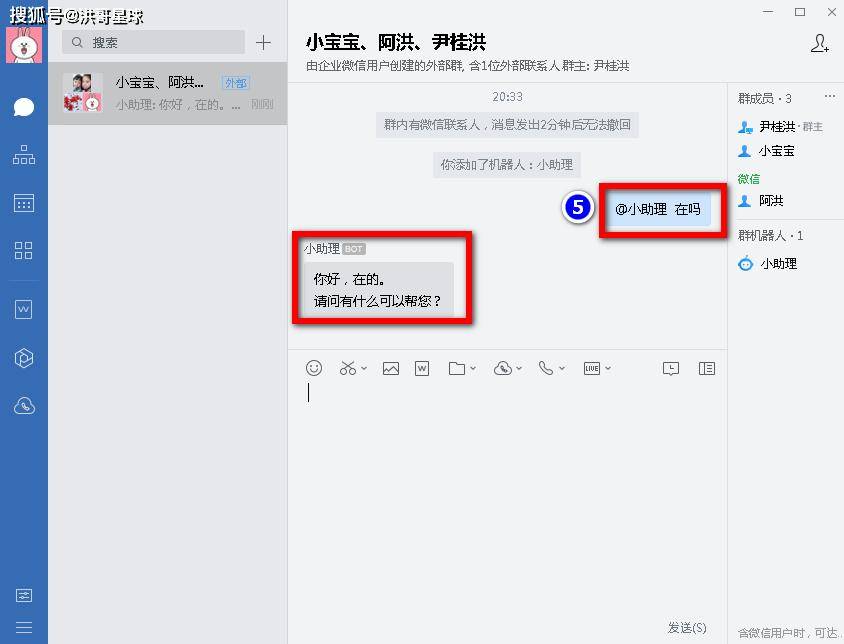Open the calendar icon in left sidebar
844x644 pixels.
[x=24, y=203]
